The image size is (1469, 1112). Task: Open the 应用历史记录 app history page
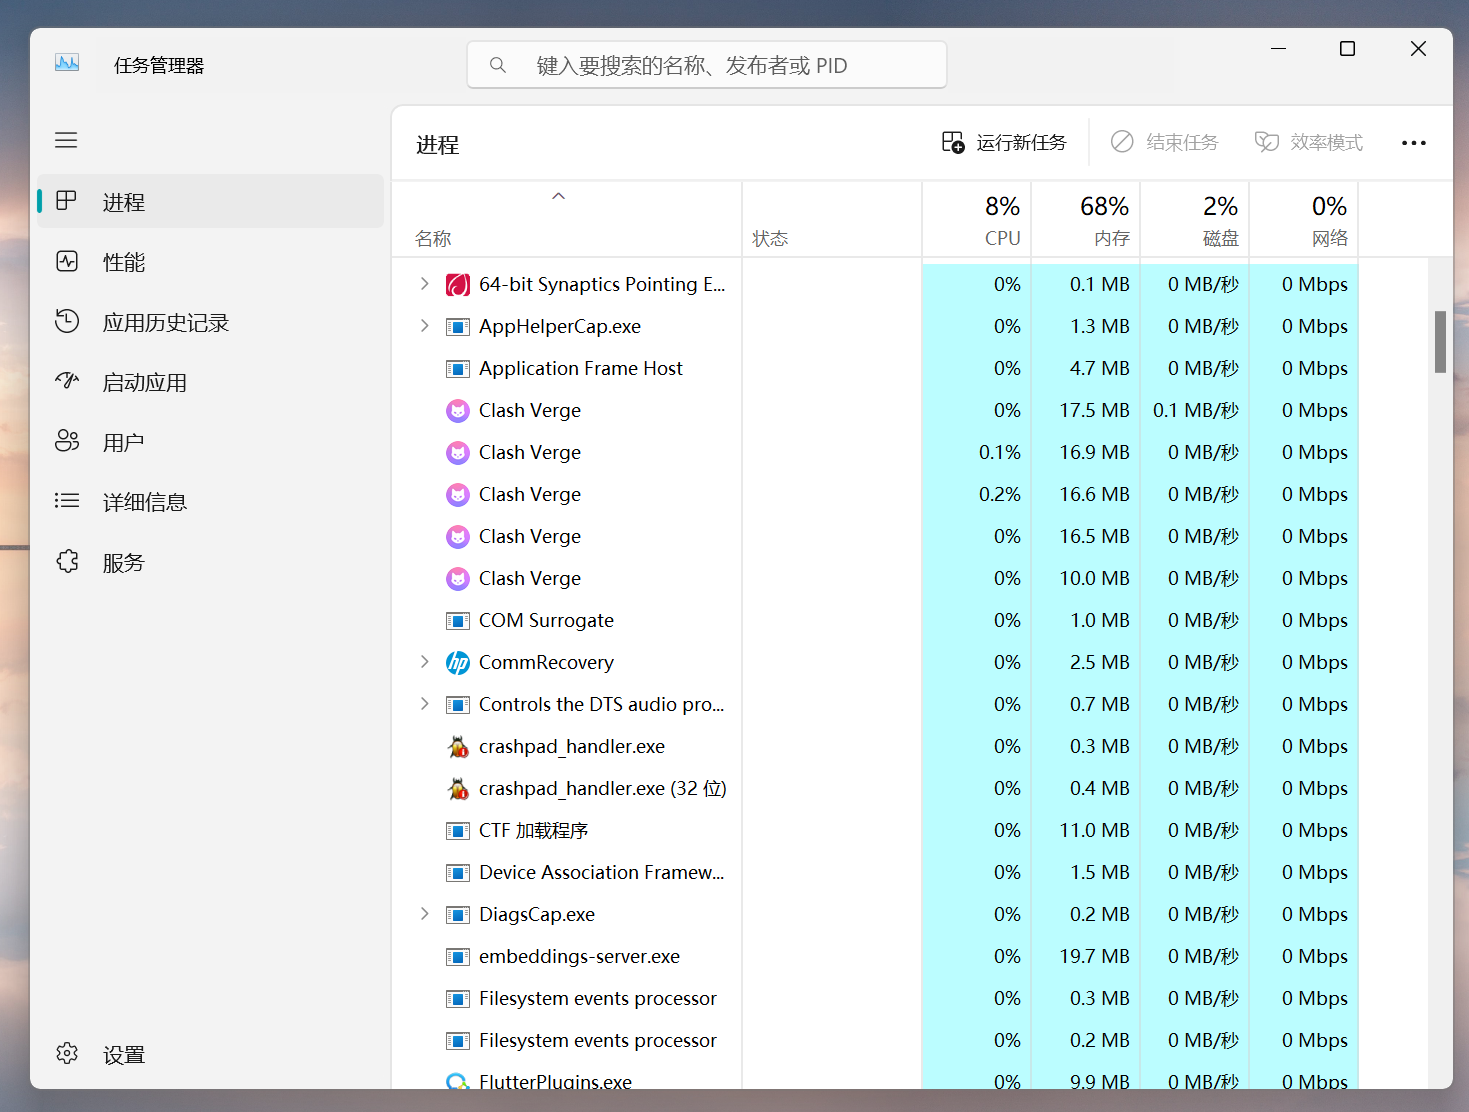tap(210, 322)
